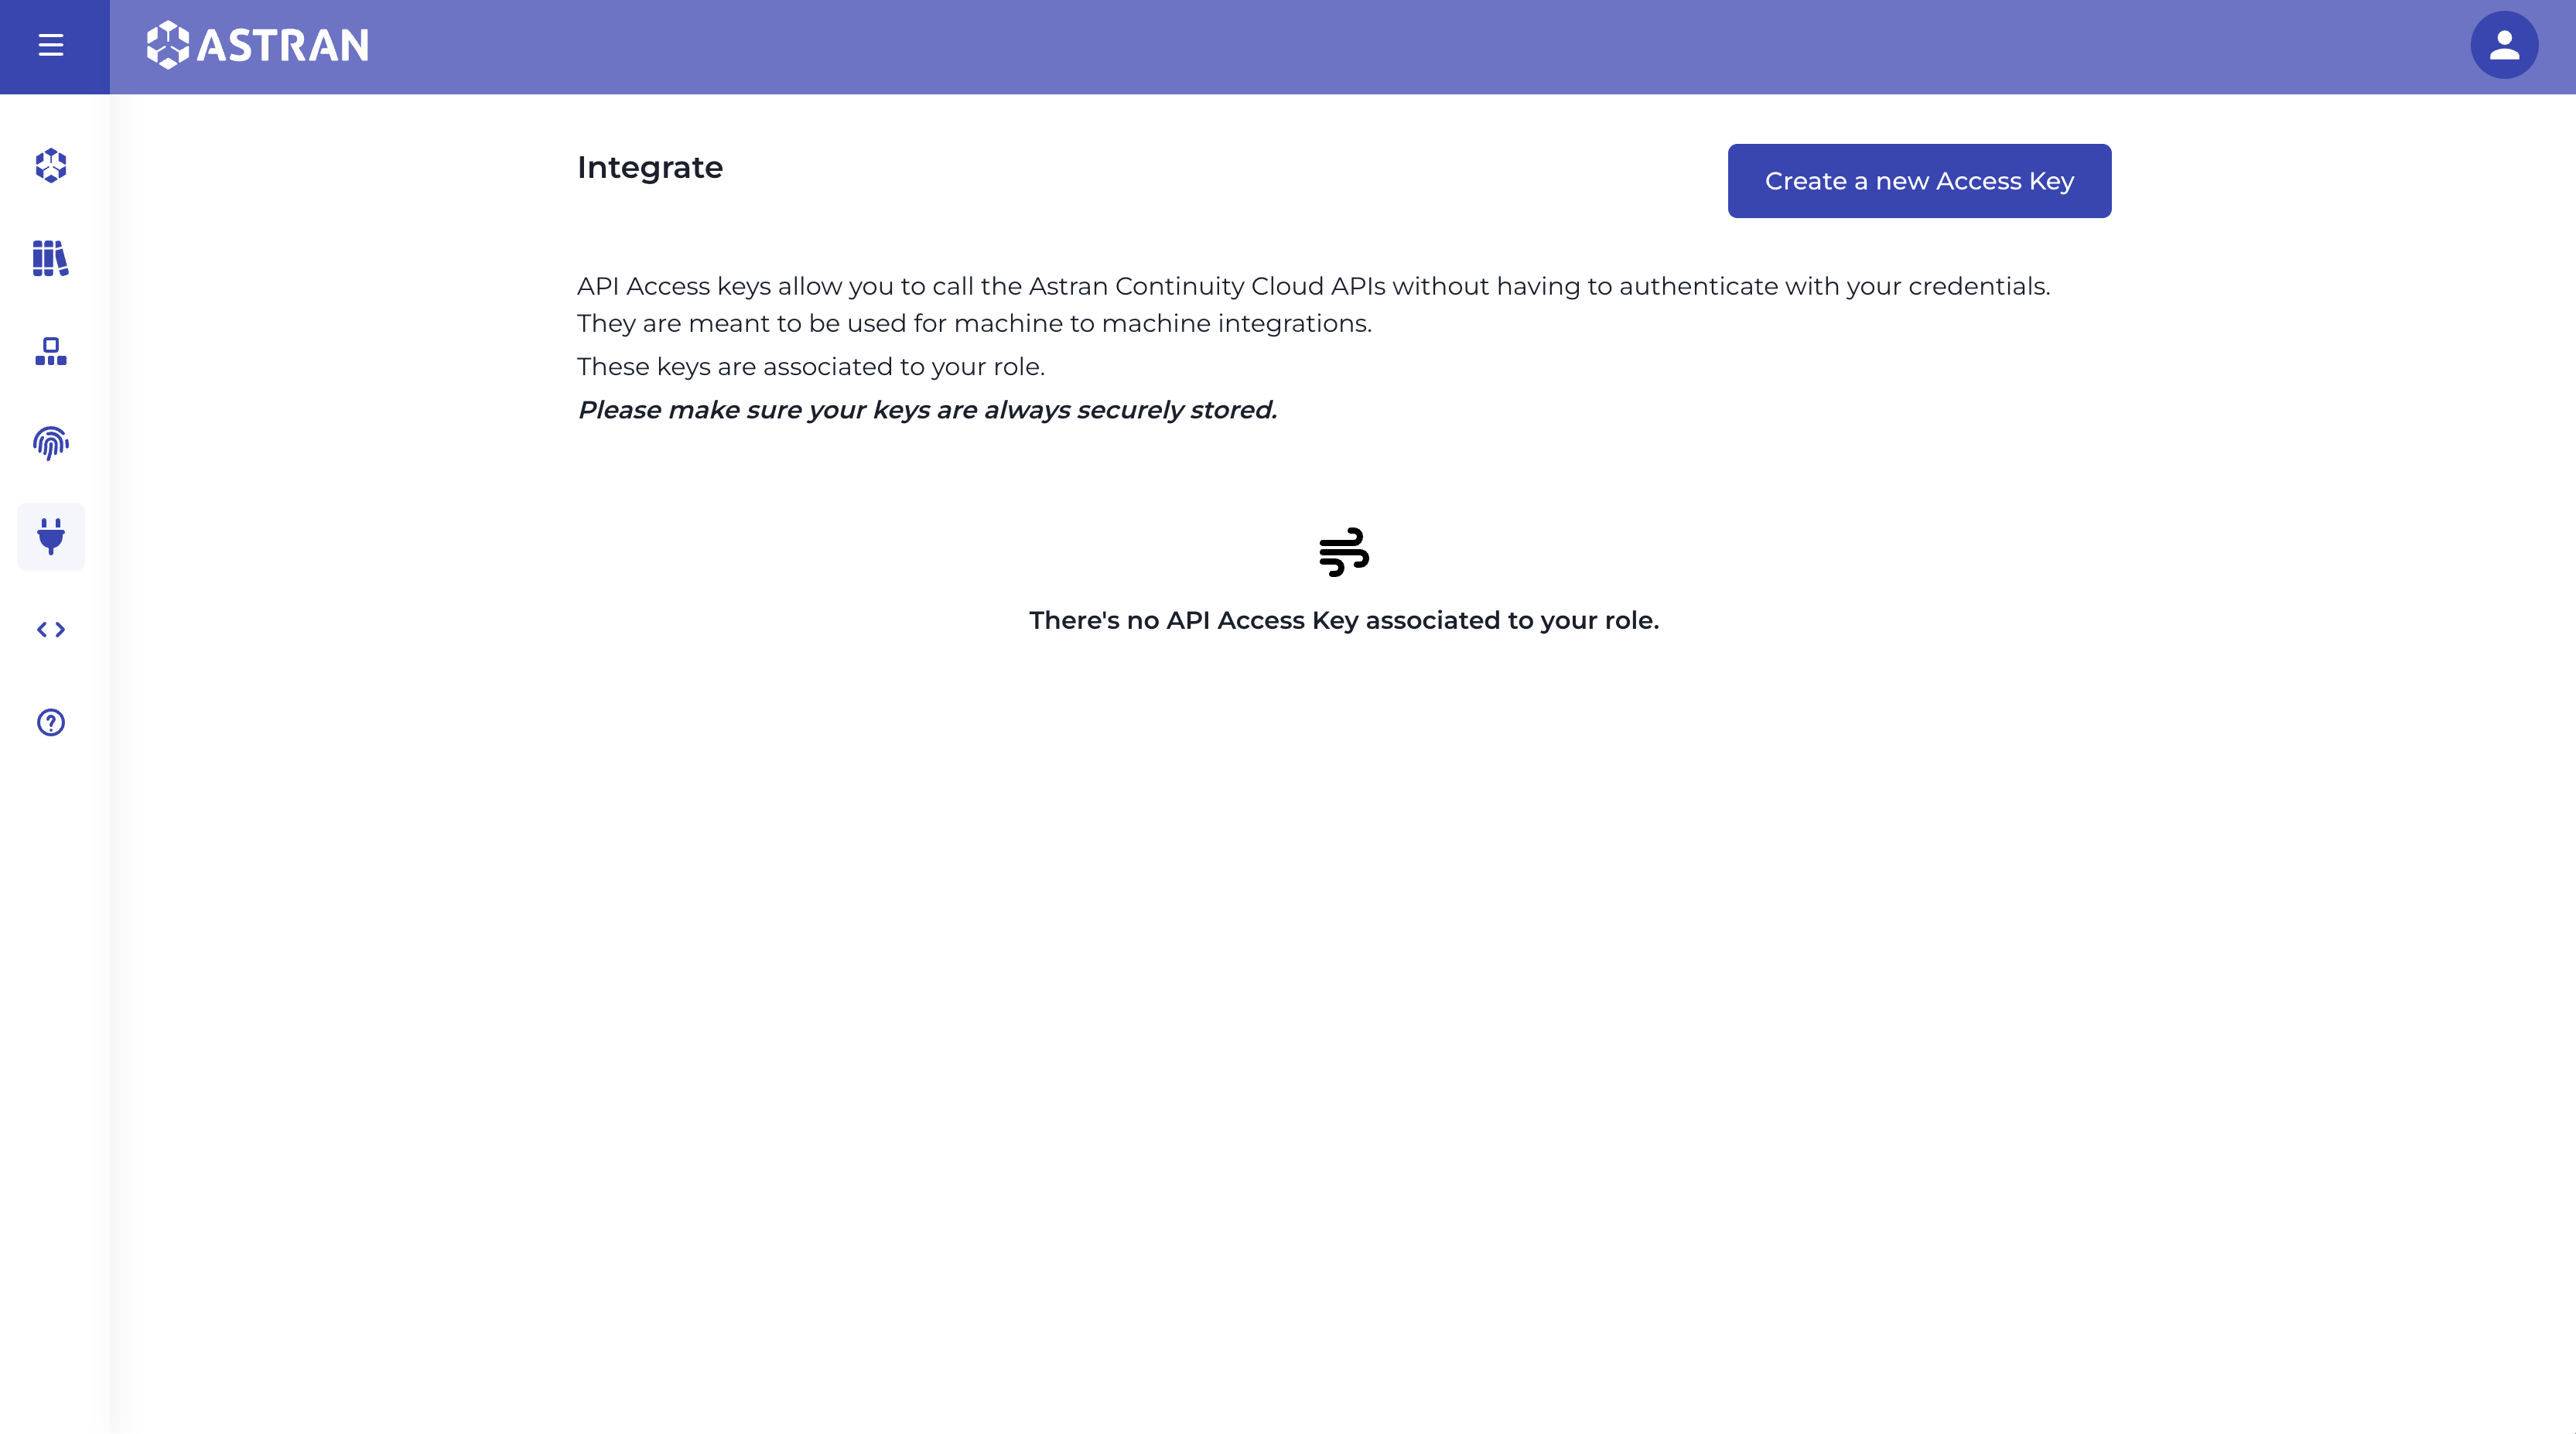Open the help or support circle icon

pos(50,722)
